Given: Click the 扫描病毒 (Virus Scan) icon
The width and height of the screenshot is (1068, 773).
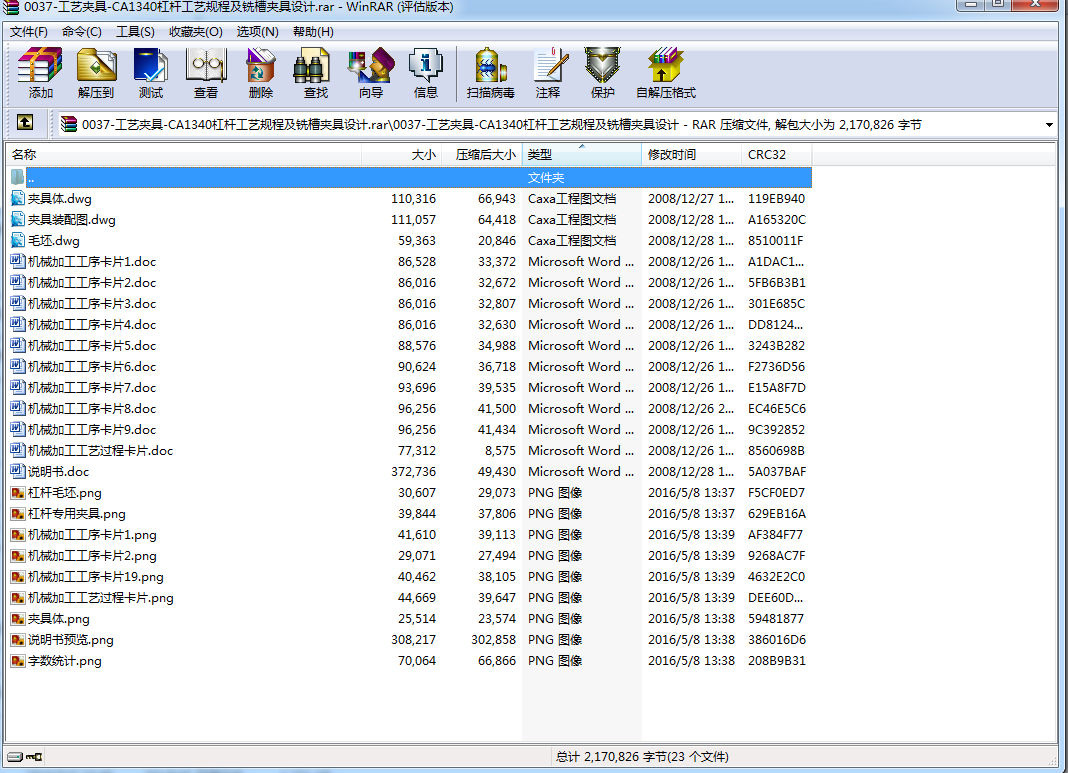Looking at the screenshot, I should [x=490, y=65].
